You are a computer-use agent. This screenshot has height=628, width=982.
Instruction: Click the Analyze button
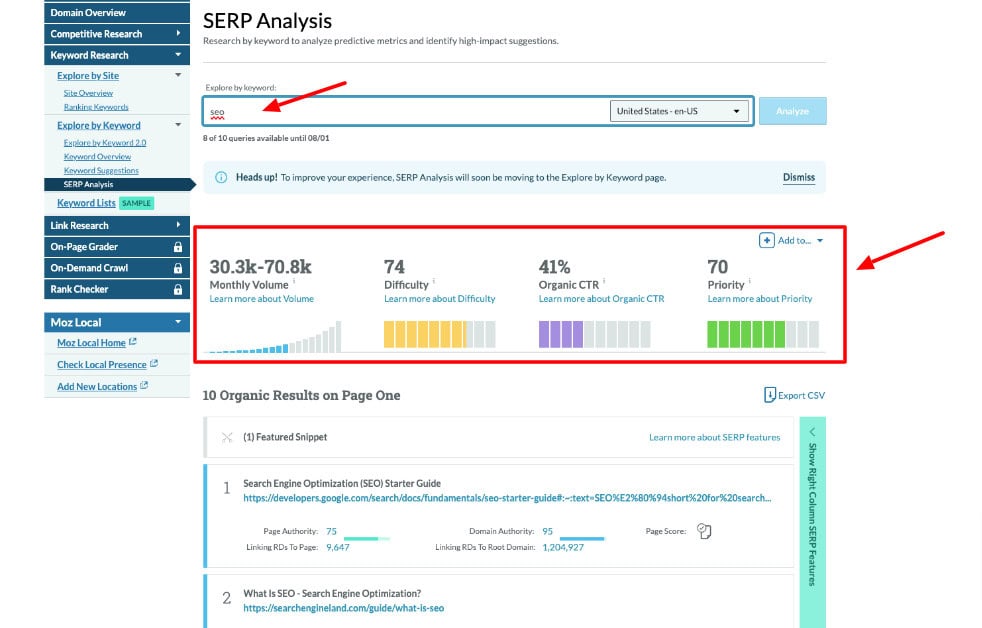point(792,112)
